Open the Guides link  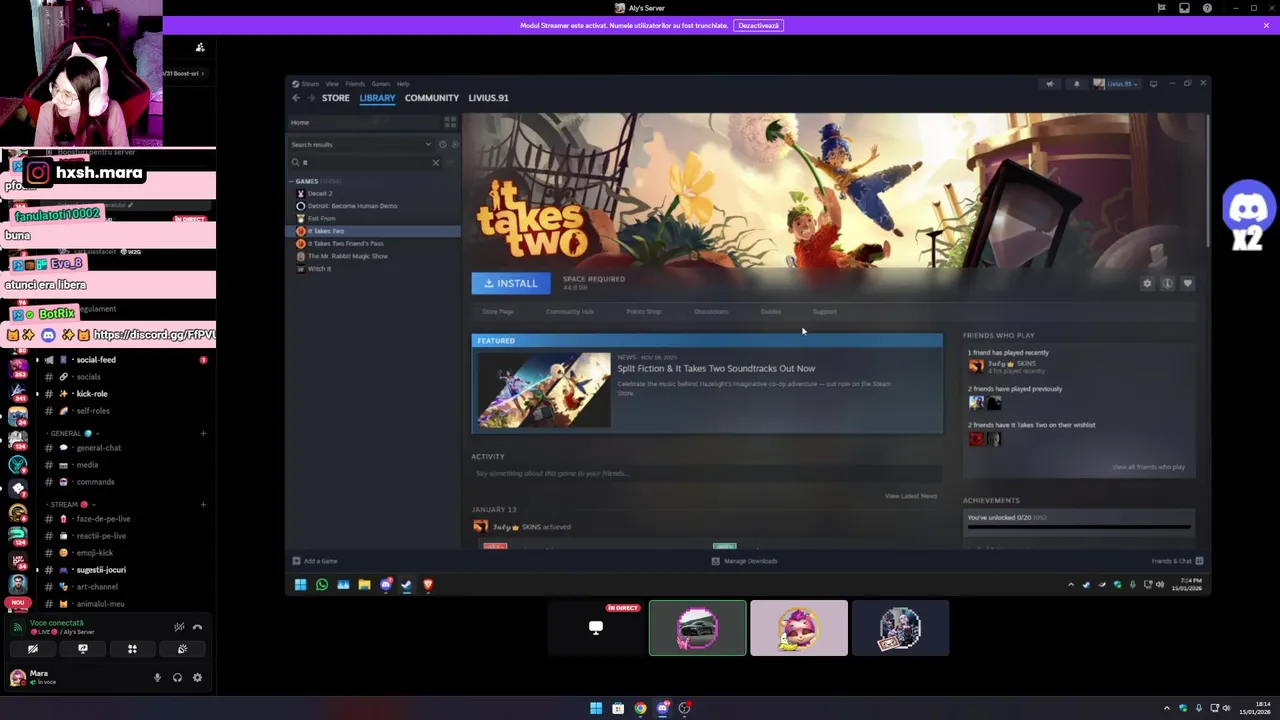coord(770,311)
